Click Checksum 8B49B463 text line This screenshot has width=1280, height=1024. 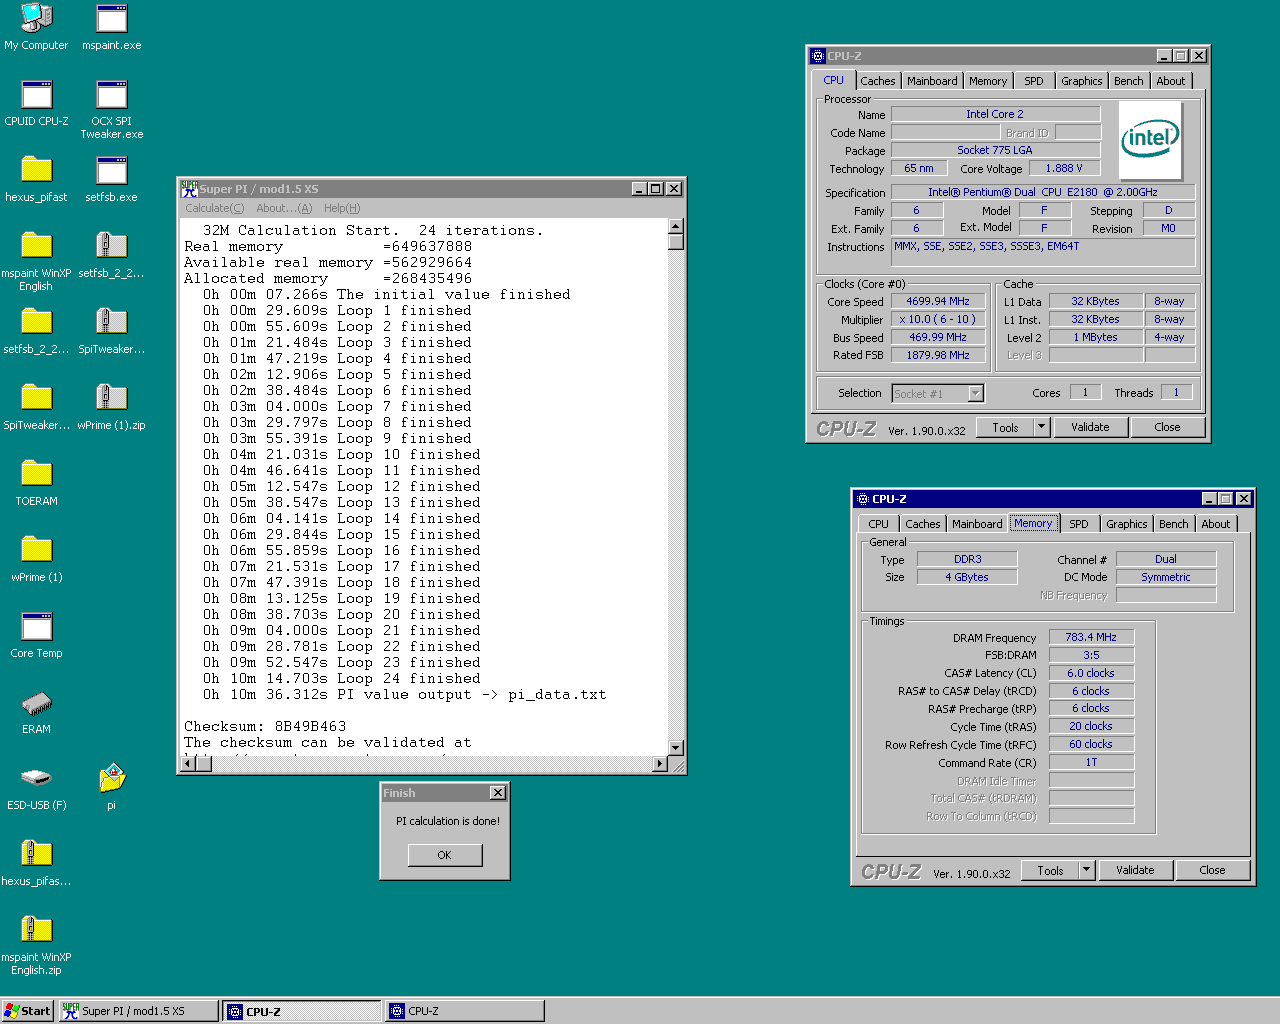[x=265, y=727]
